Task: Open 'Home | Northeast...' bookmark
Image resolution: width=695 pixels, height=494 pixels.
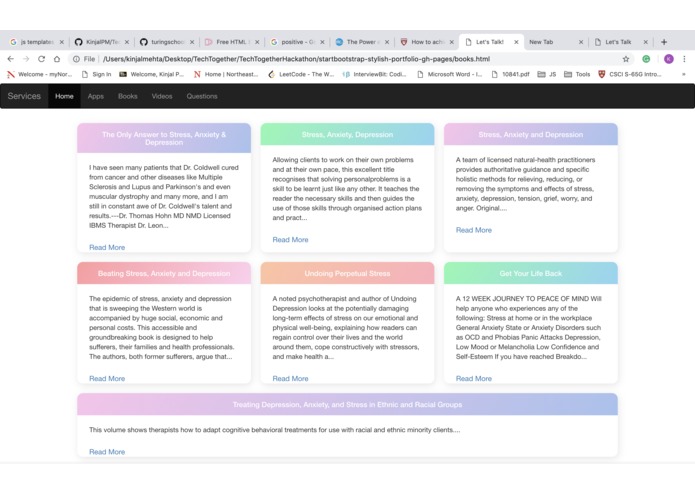Action: (x=226, y=74)
